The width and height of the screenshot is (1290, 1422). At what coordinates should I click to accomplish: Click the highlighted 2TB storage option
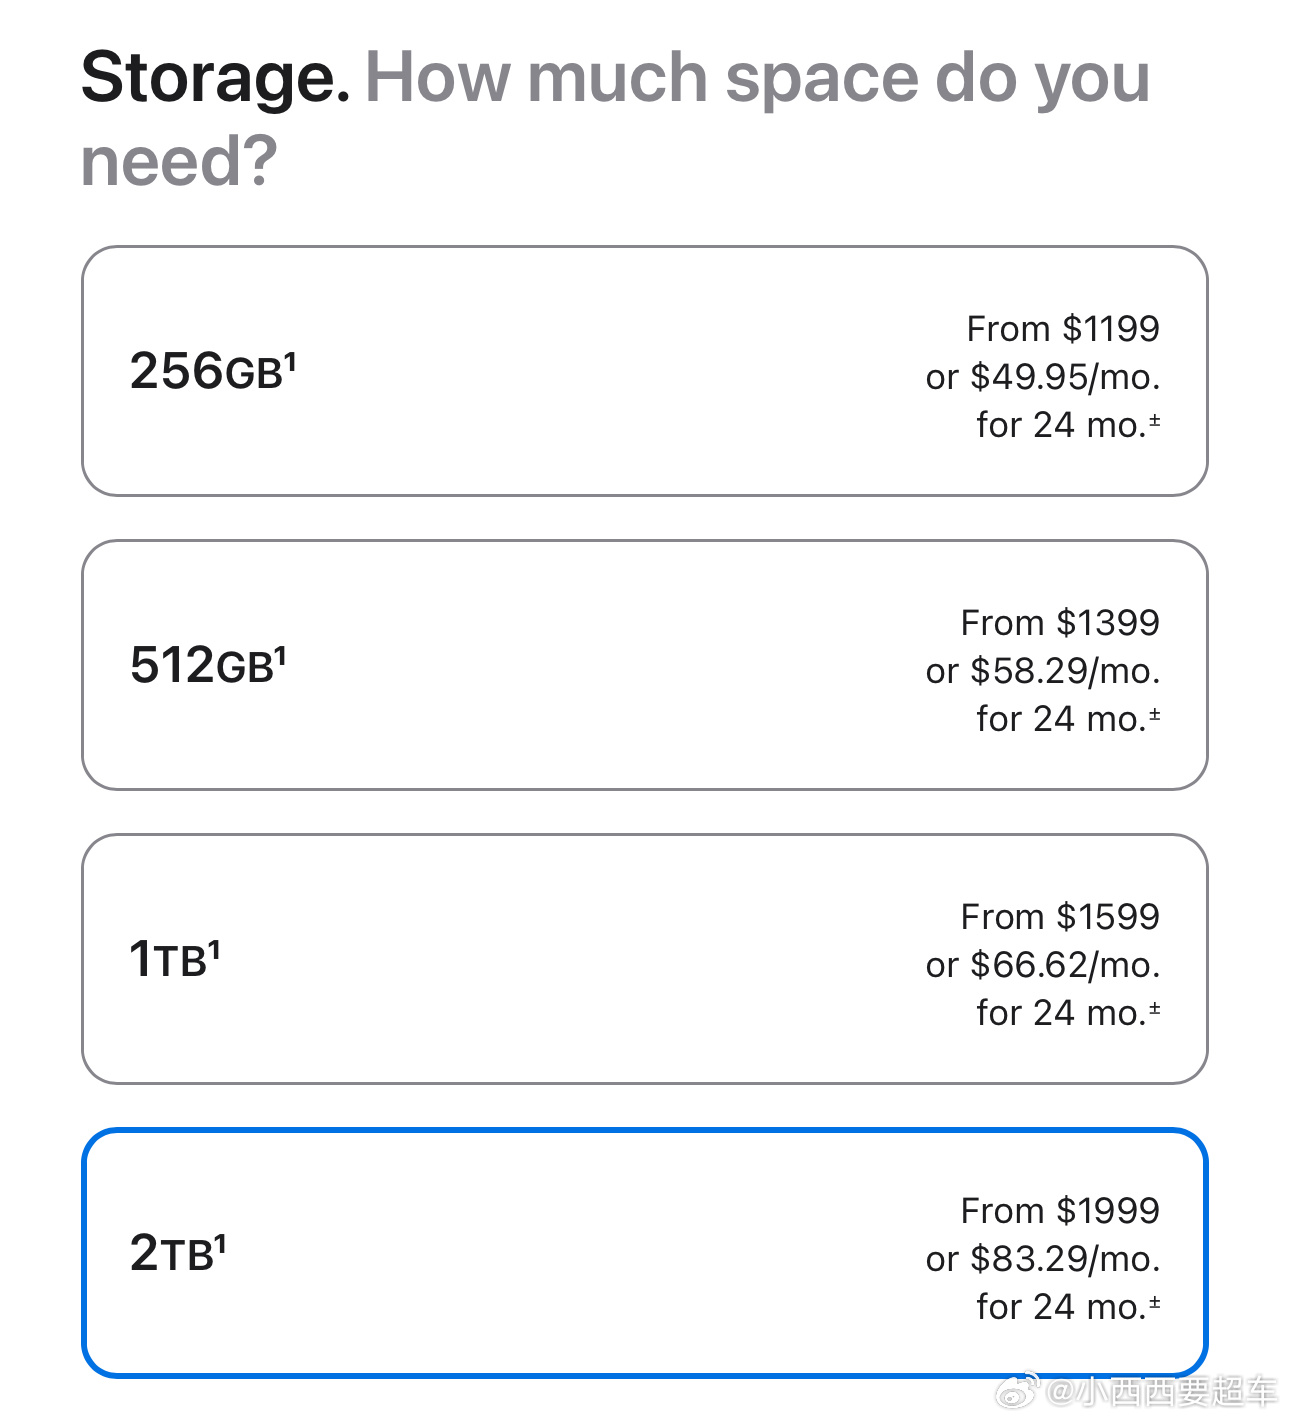[x=645, y=1253]
